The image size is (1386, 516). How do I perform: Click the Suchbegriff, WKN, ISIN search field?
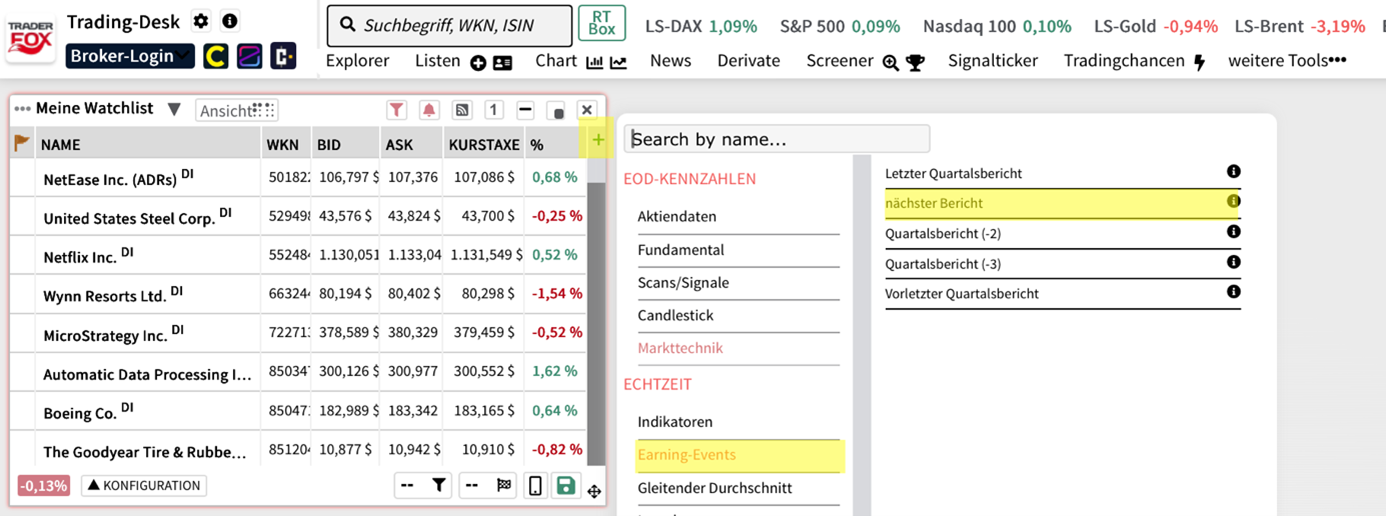pyautogui.click(x=449, y=25)
